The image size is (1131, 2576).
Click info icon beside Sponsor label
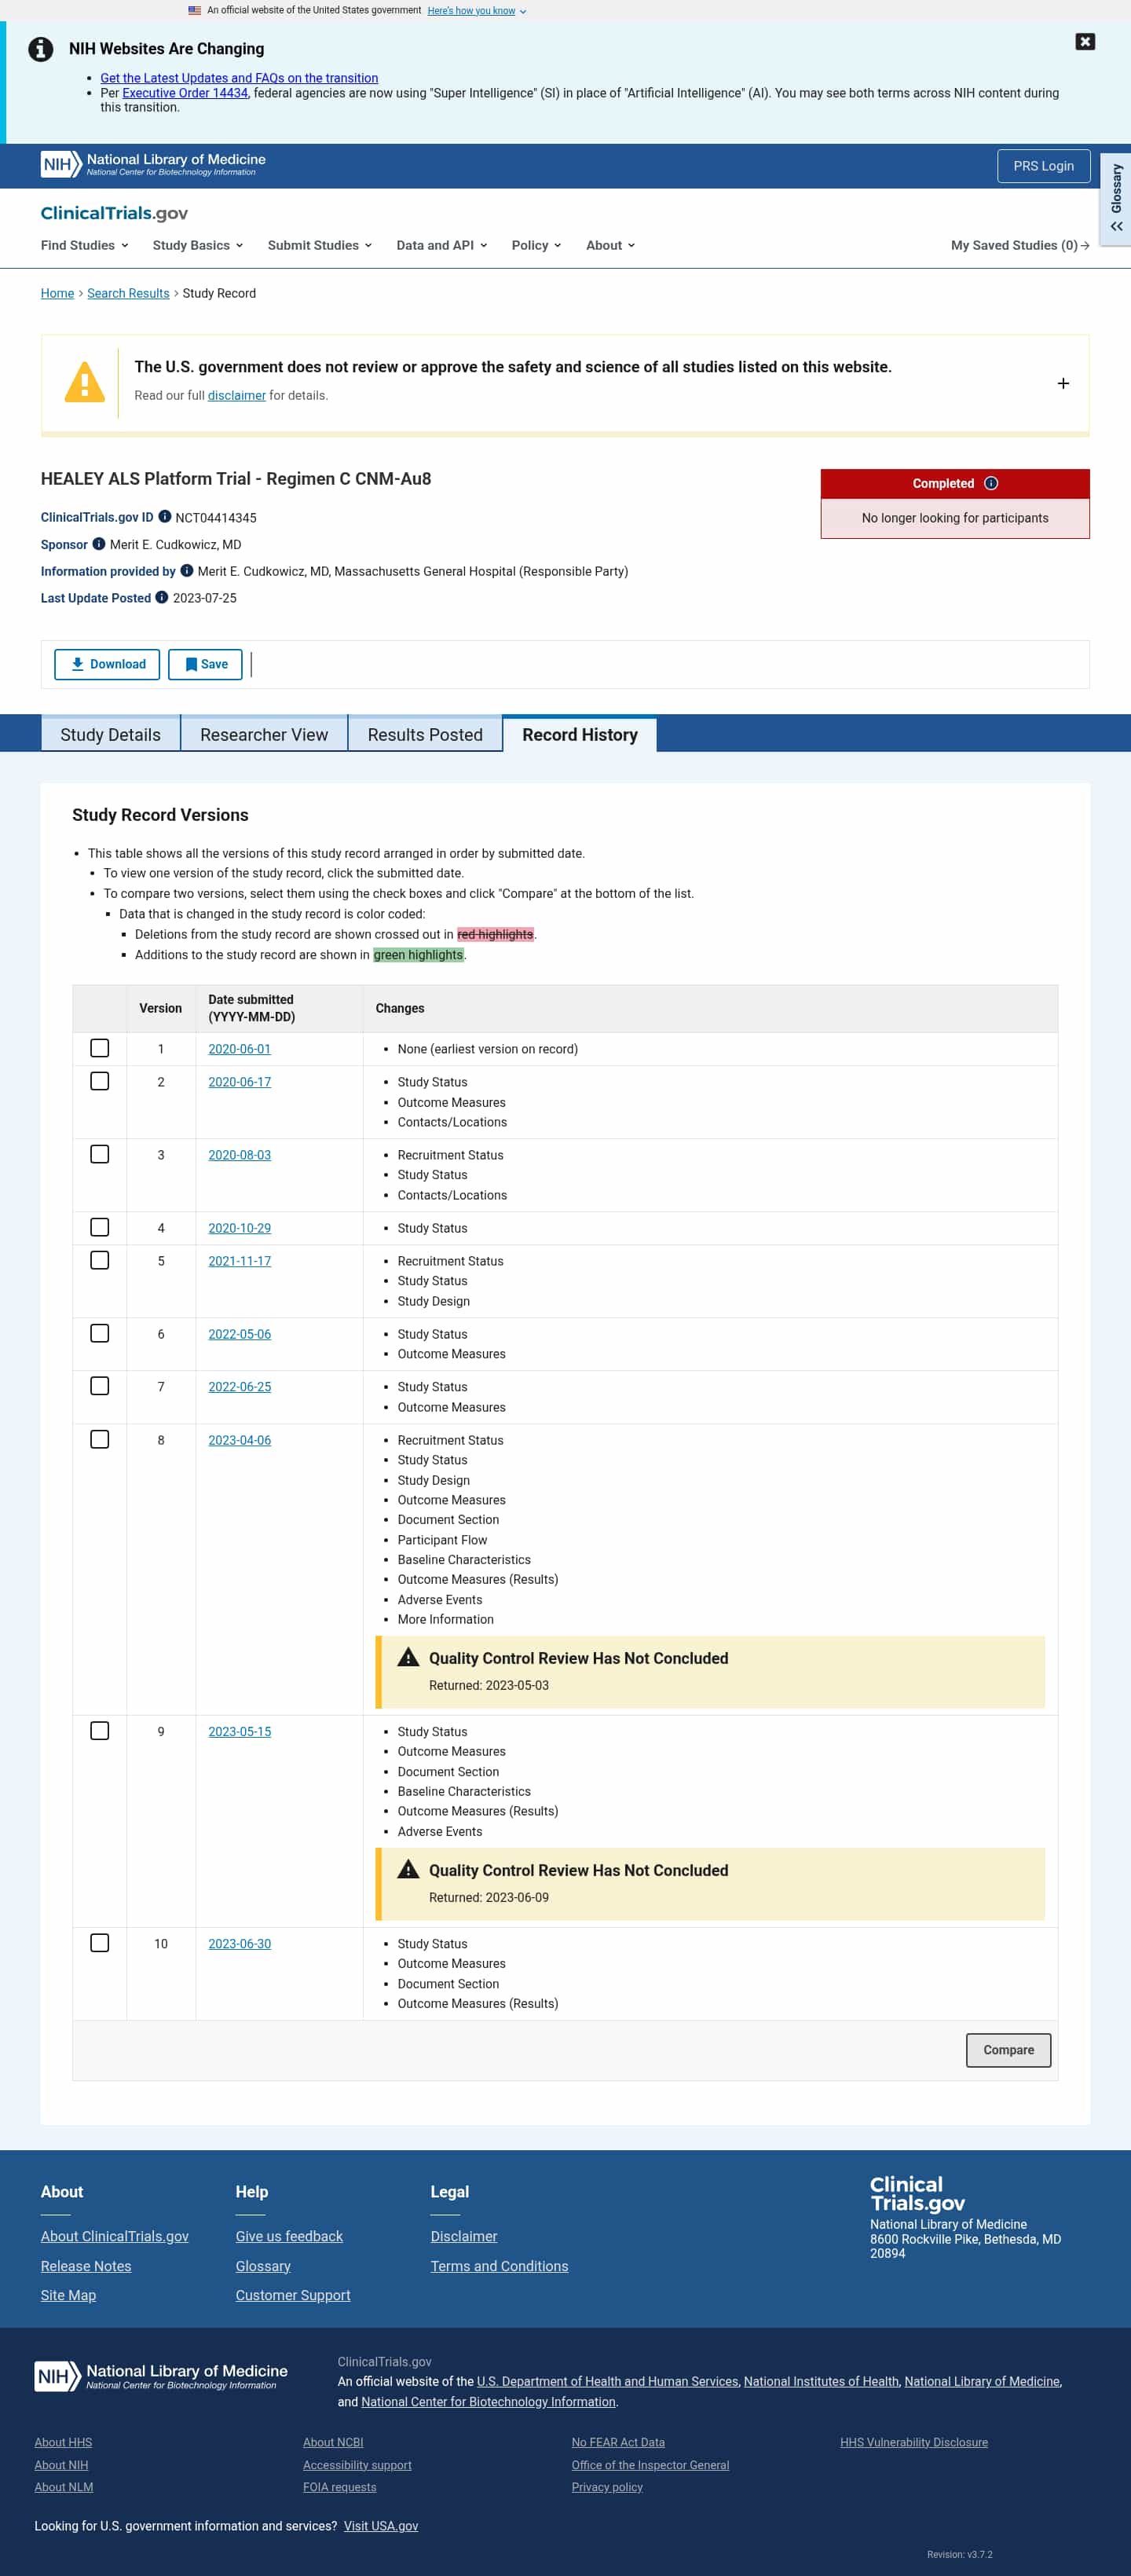[99, 544]
